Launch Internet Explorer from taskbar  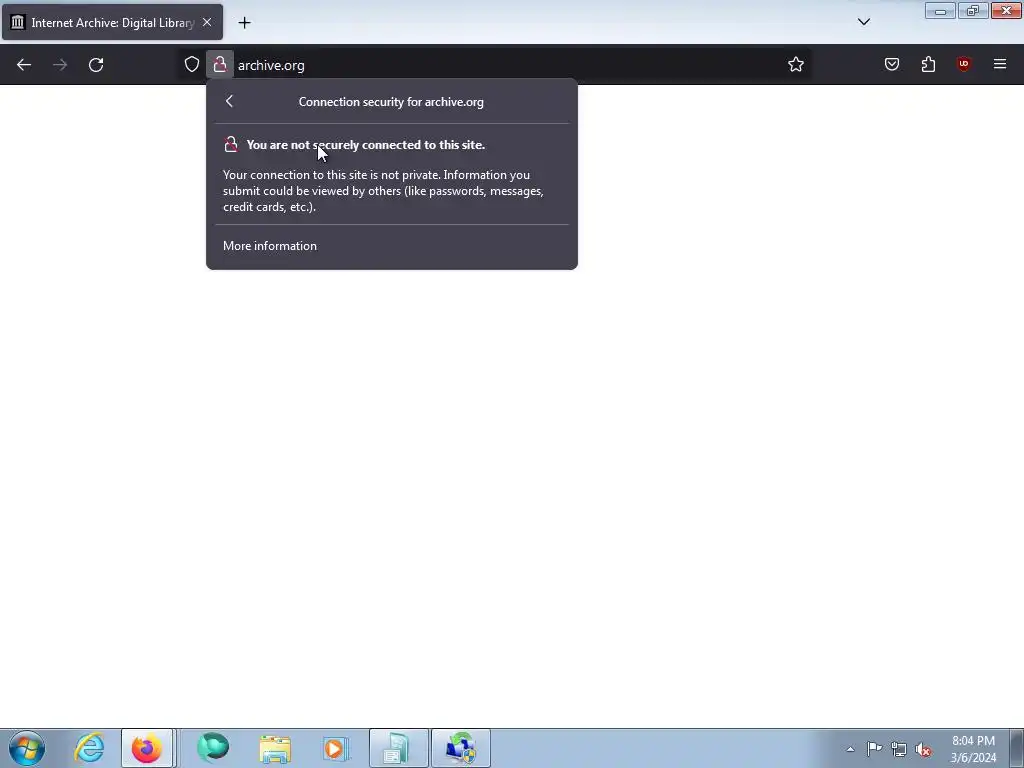click(89, 748)
